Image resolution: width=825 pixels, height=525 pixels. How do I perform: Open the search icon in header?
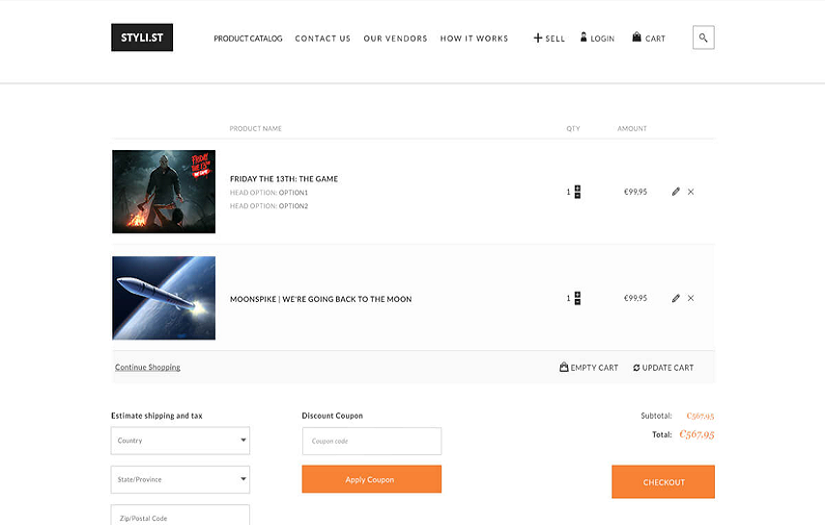[703, 37]
